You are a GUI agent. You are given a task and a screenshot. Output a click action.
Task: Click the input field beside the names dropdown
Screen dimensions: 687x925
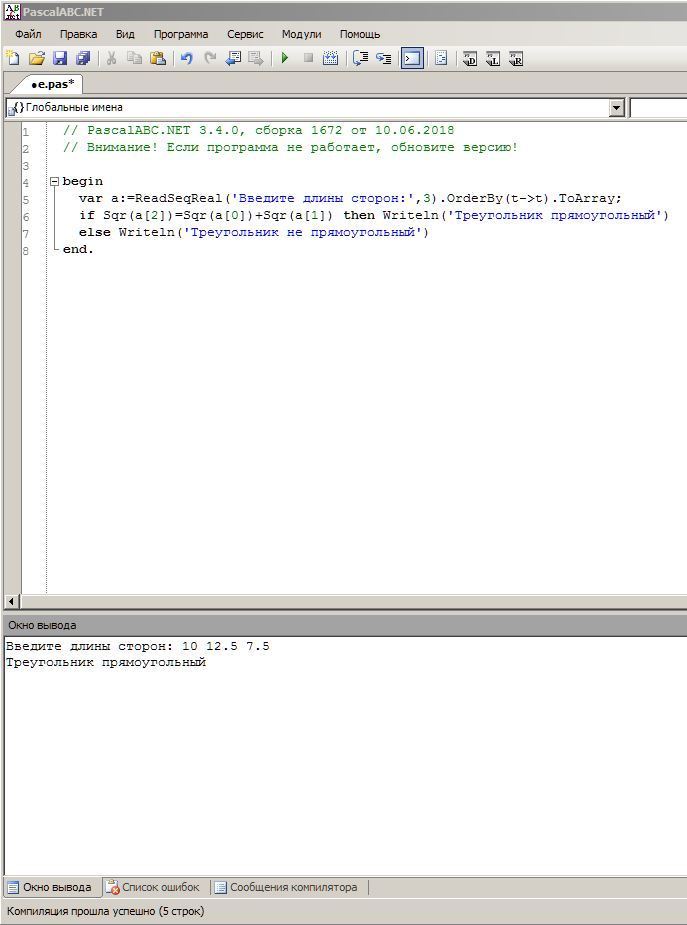[x=658, y=107]
